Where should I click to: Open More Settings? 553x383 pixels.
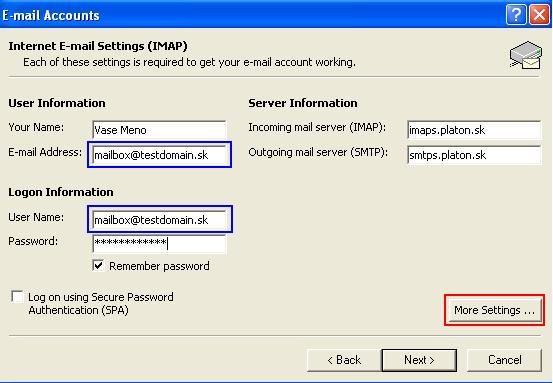494,310
